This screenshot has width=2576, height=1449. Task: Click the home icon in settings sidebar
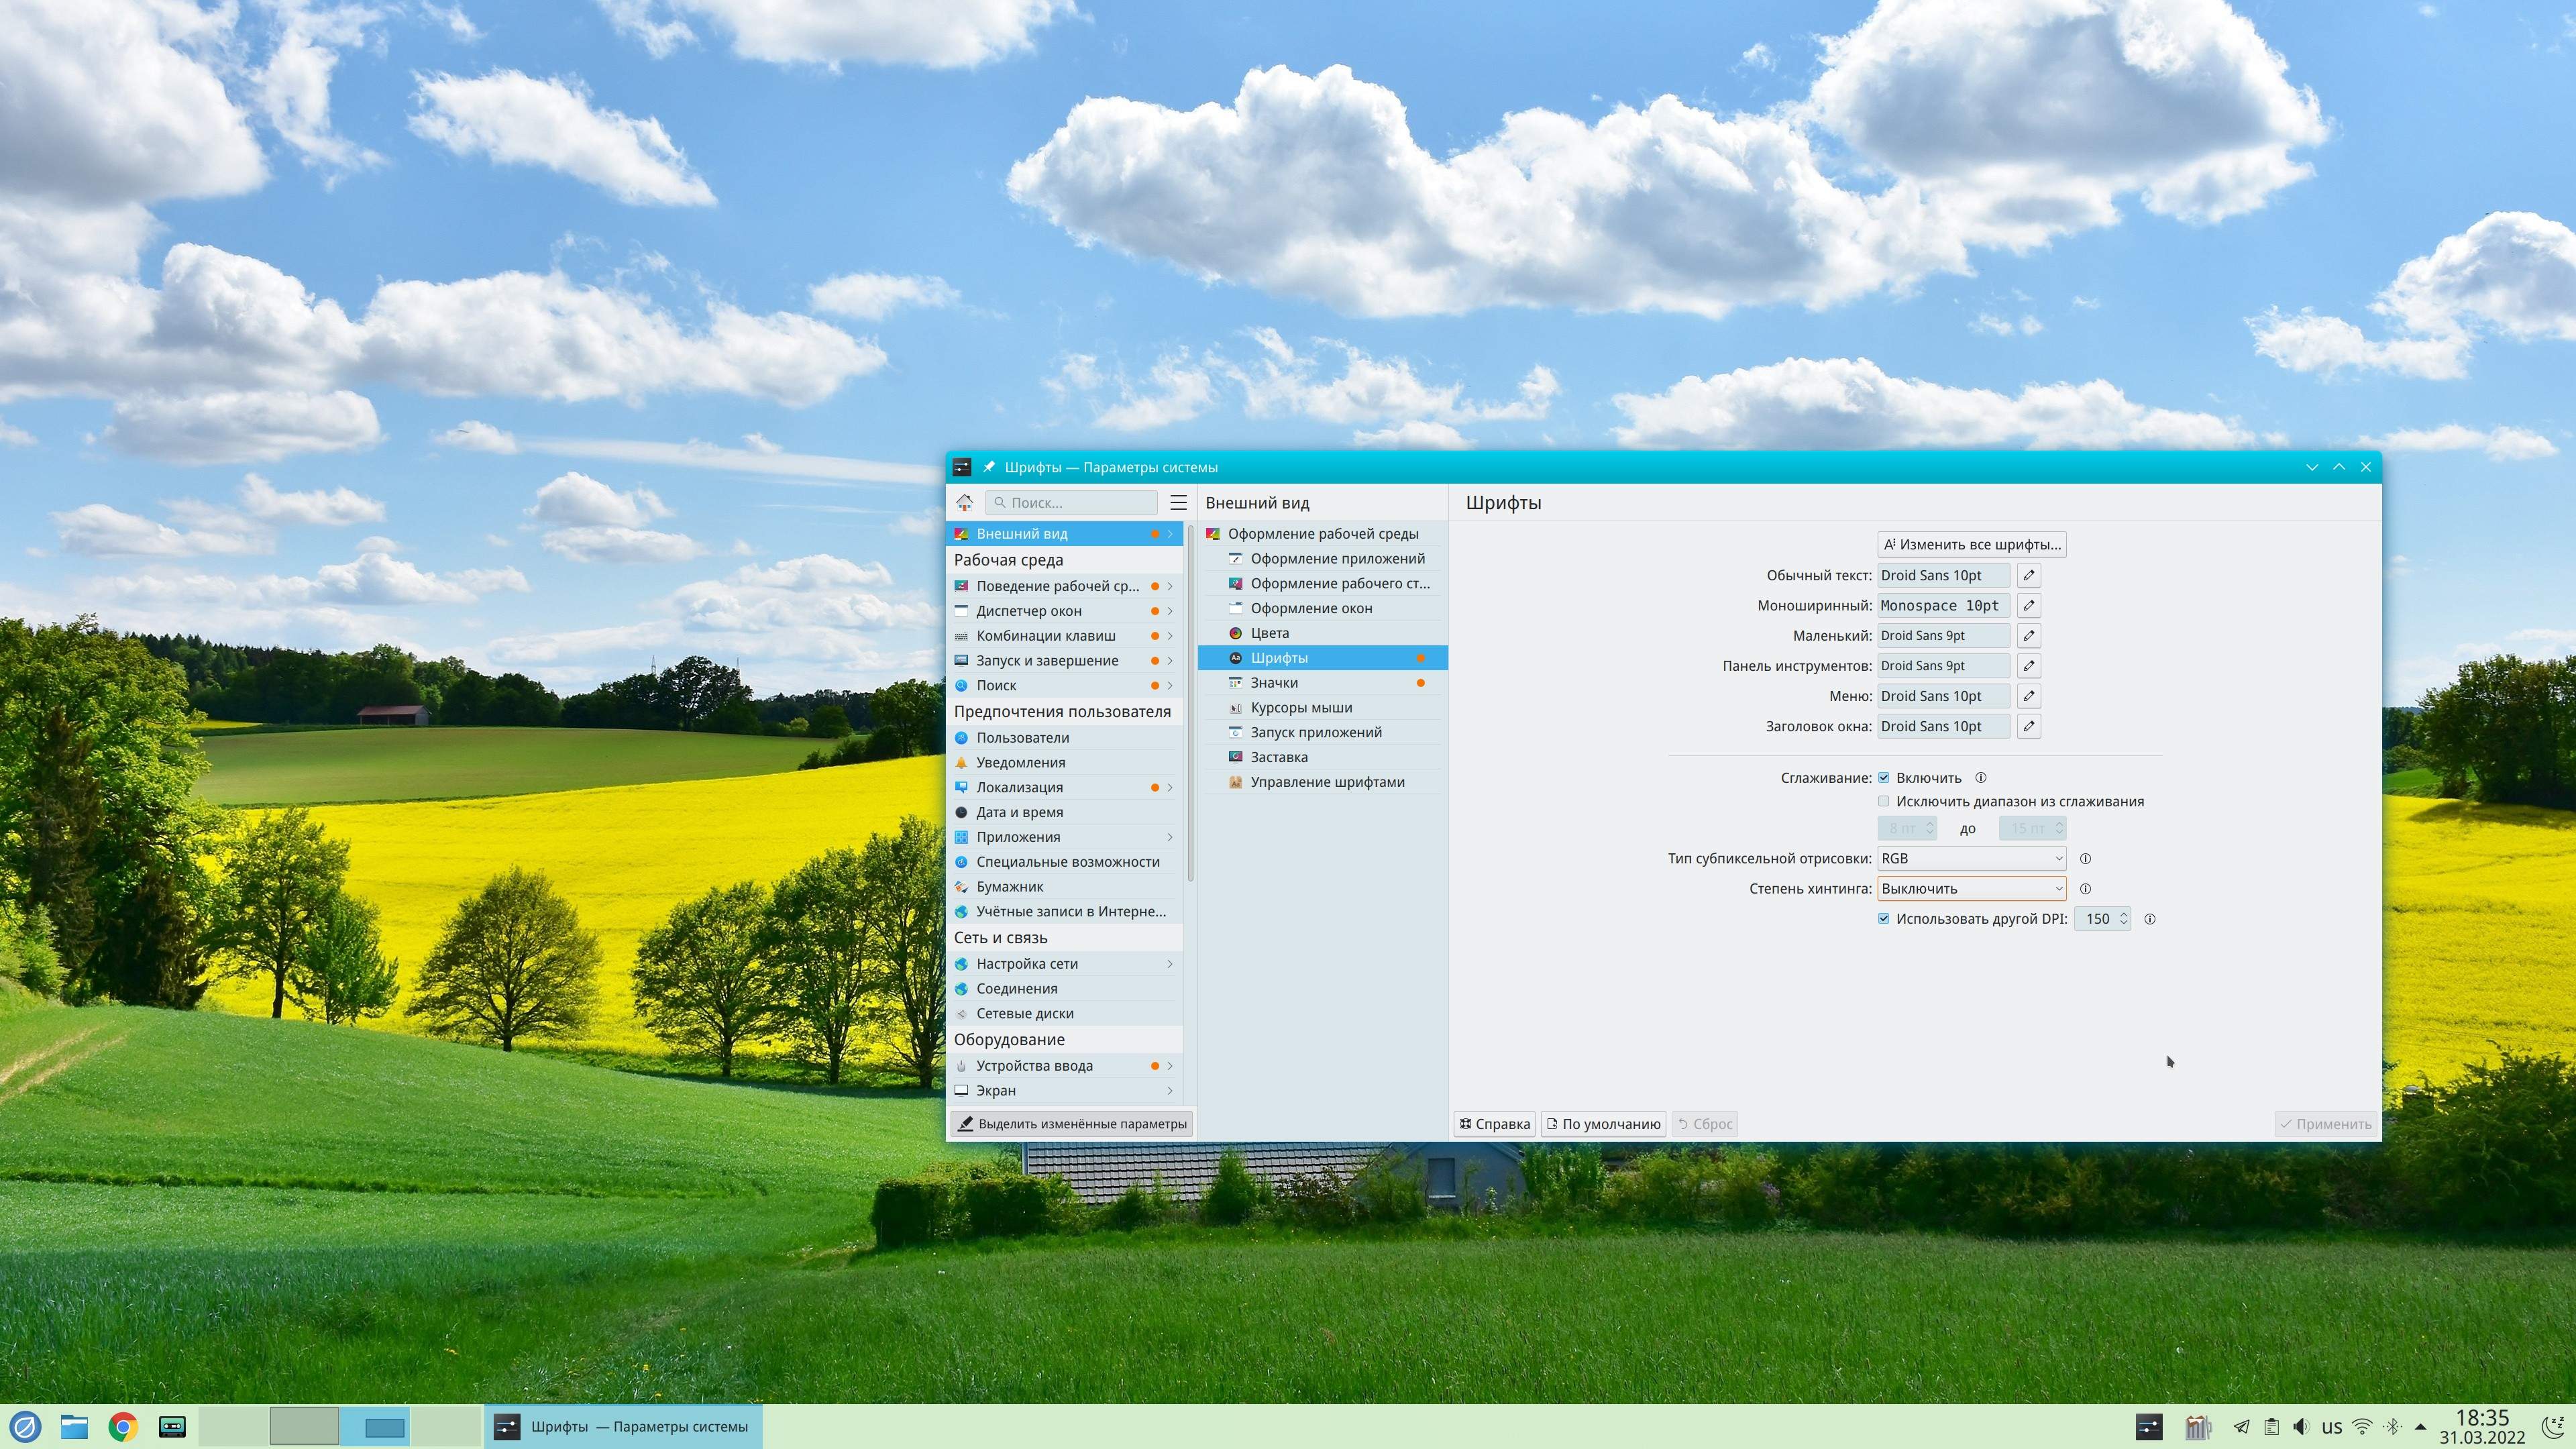(964, 503)
